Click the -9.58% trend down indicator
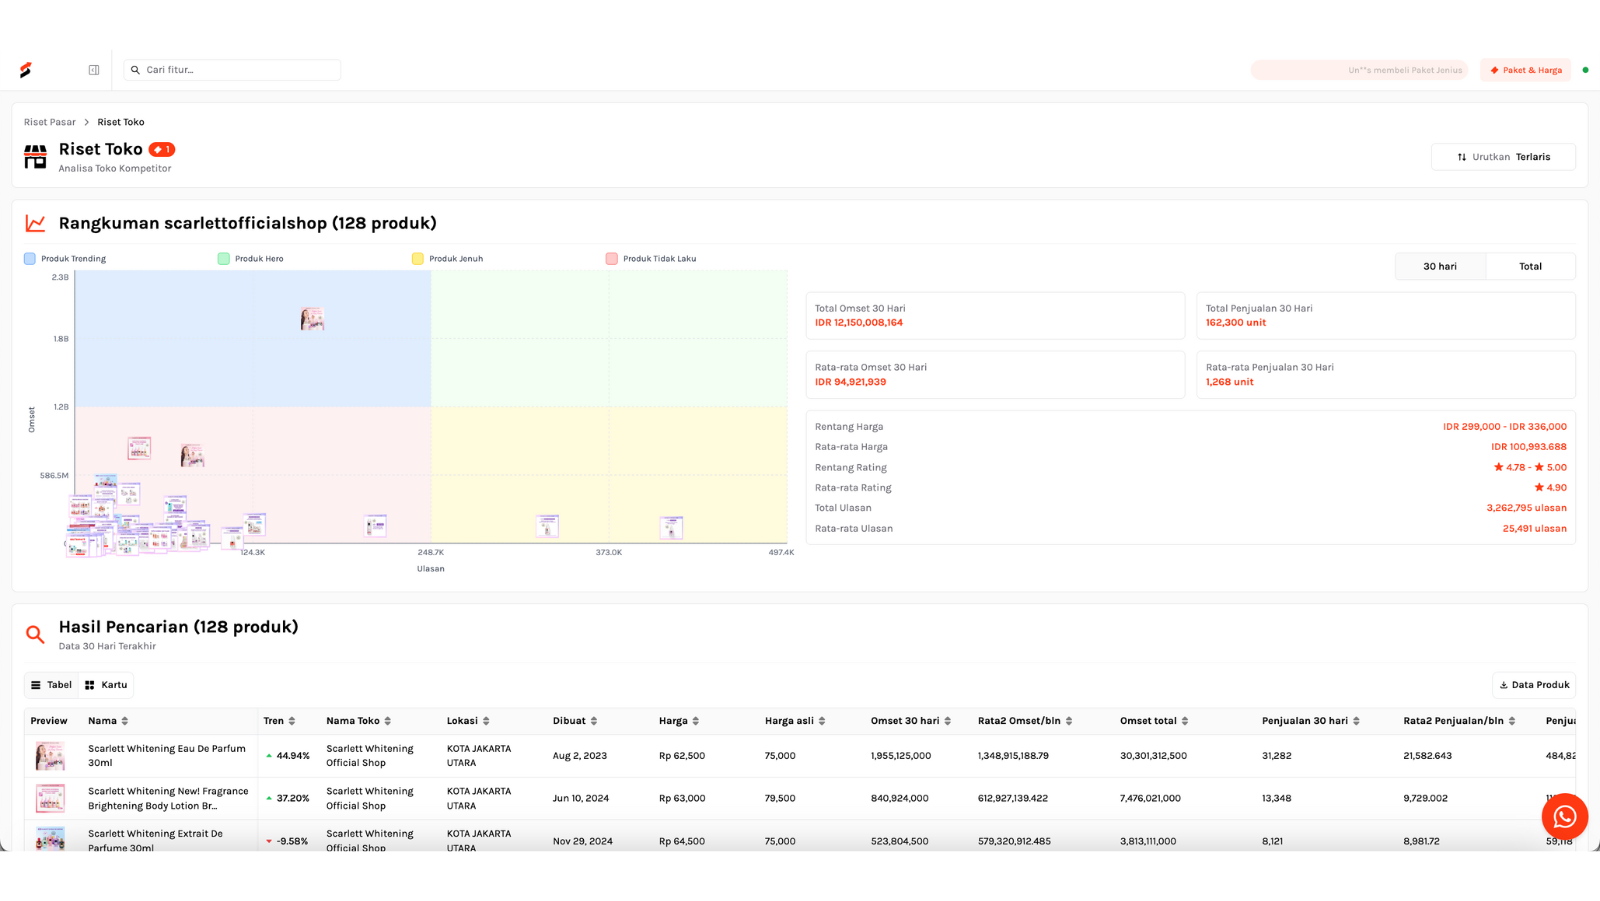1600x901 pixels. click(287, 842)
